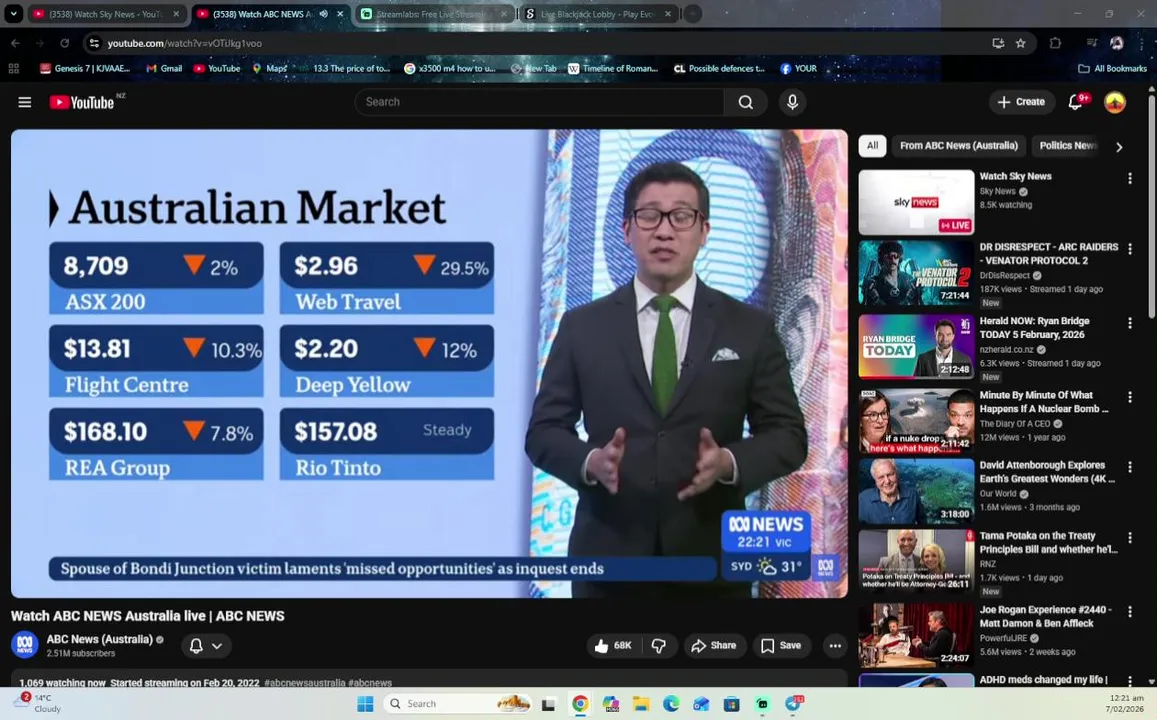Screen dimensions: 1157x720
Task: Start voice search with microphone icon
Action: pyautogui.click(x=792, y=102)
